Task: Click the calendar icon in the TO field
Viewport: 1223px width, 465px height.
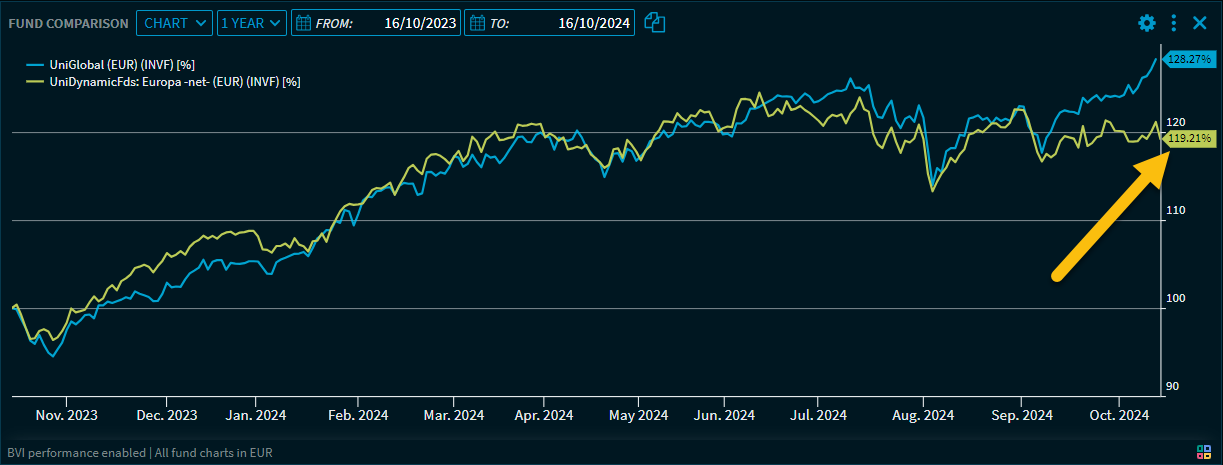Action: 478,23
